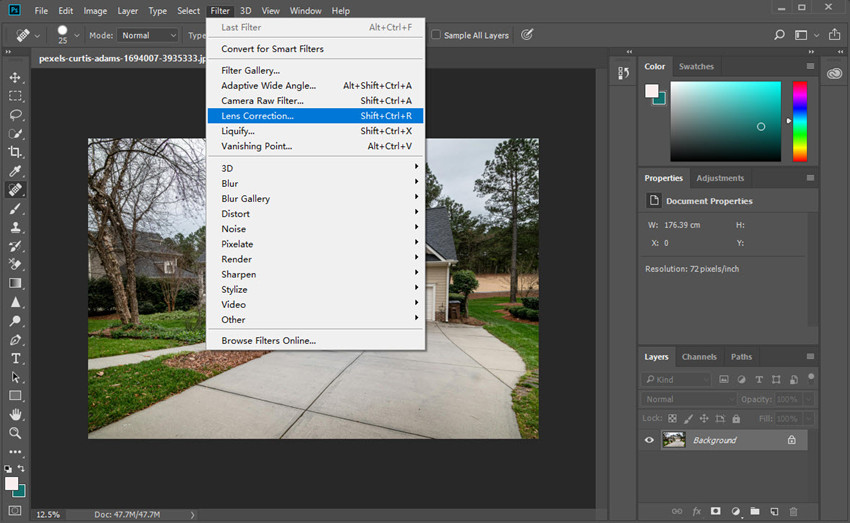850x523 pixels.
Task: Select the Crop tool
Action: tap(15, 152)
